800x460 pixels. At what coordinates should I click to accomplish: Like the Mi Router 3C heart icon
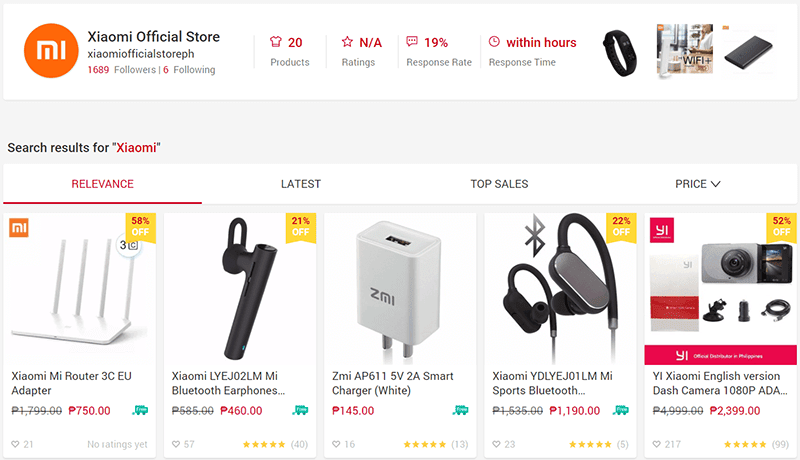click(x=15, y=444)
